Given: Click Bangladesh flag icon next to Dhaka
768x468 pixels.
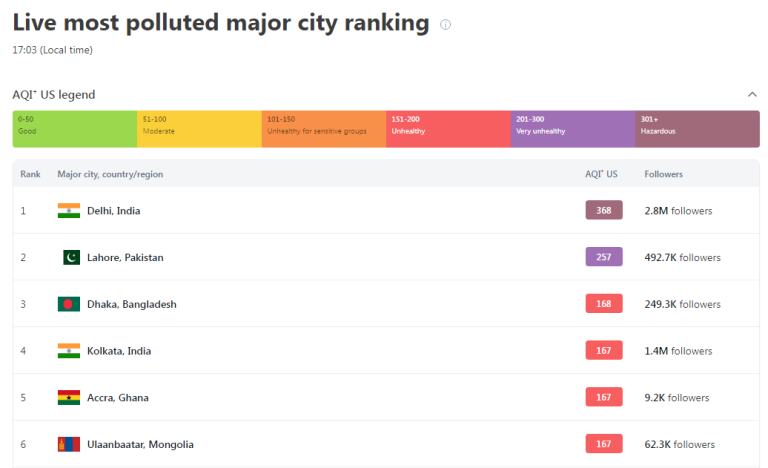Looking at the screenshot, I should pyautogui.click(x=69, y=304).
